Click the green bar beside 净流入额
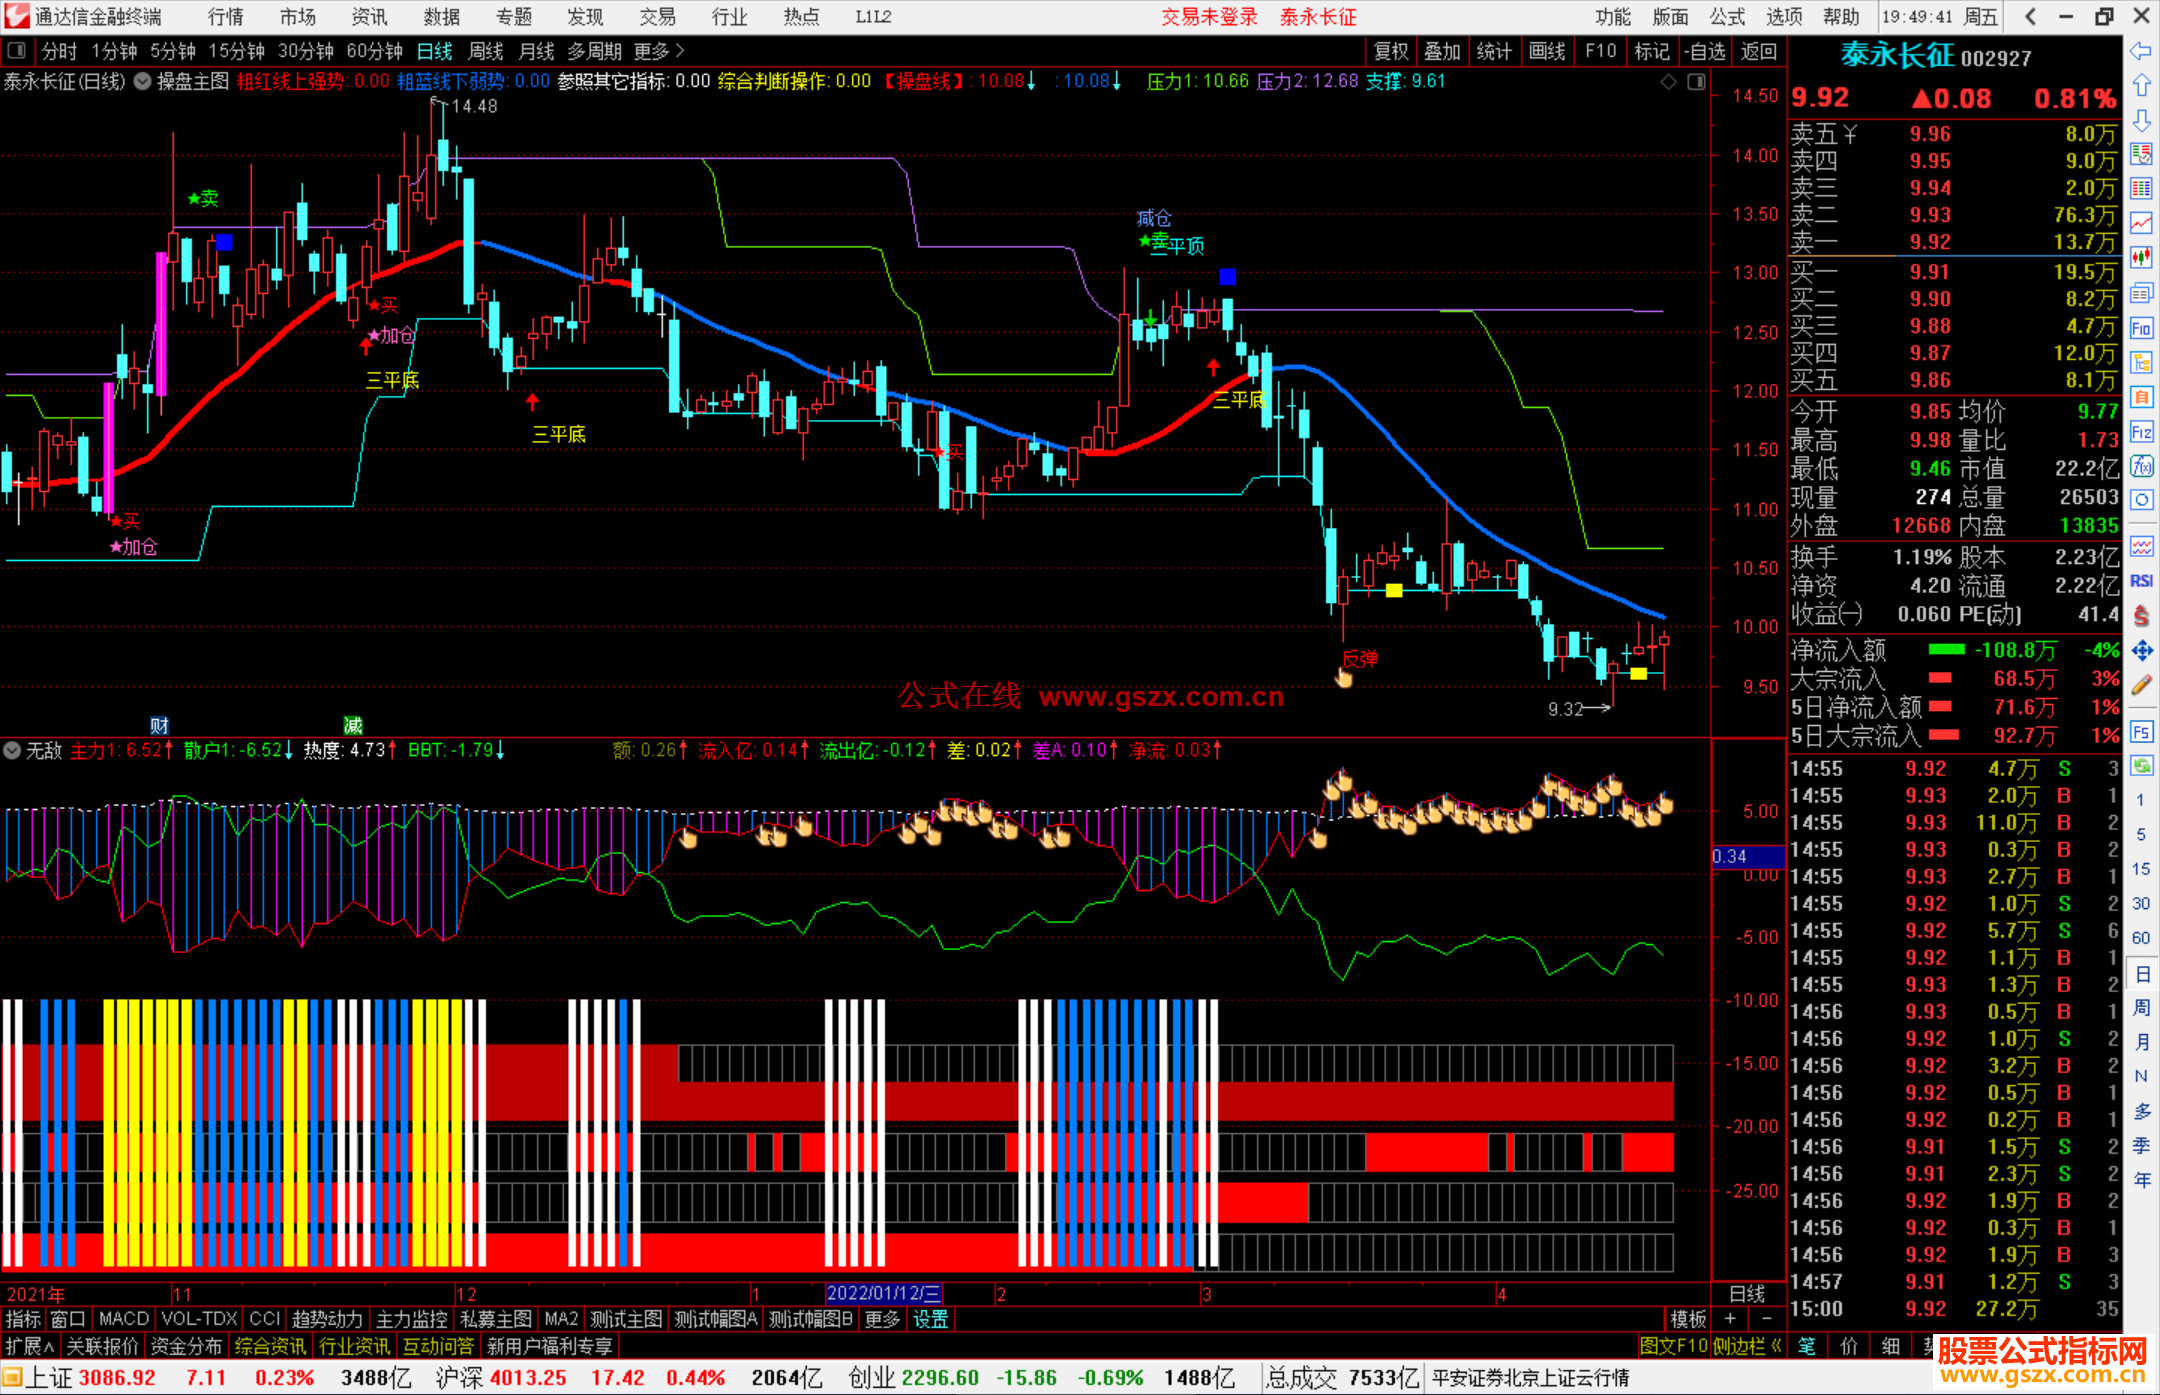The height and width of the screenshot is (1395, 2160). pyautogui.click(x=1946, y=650)
